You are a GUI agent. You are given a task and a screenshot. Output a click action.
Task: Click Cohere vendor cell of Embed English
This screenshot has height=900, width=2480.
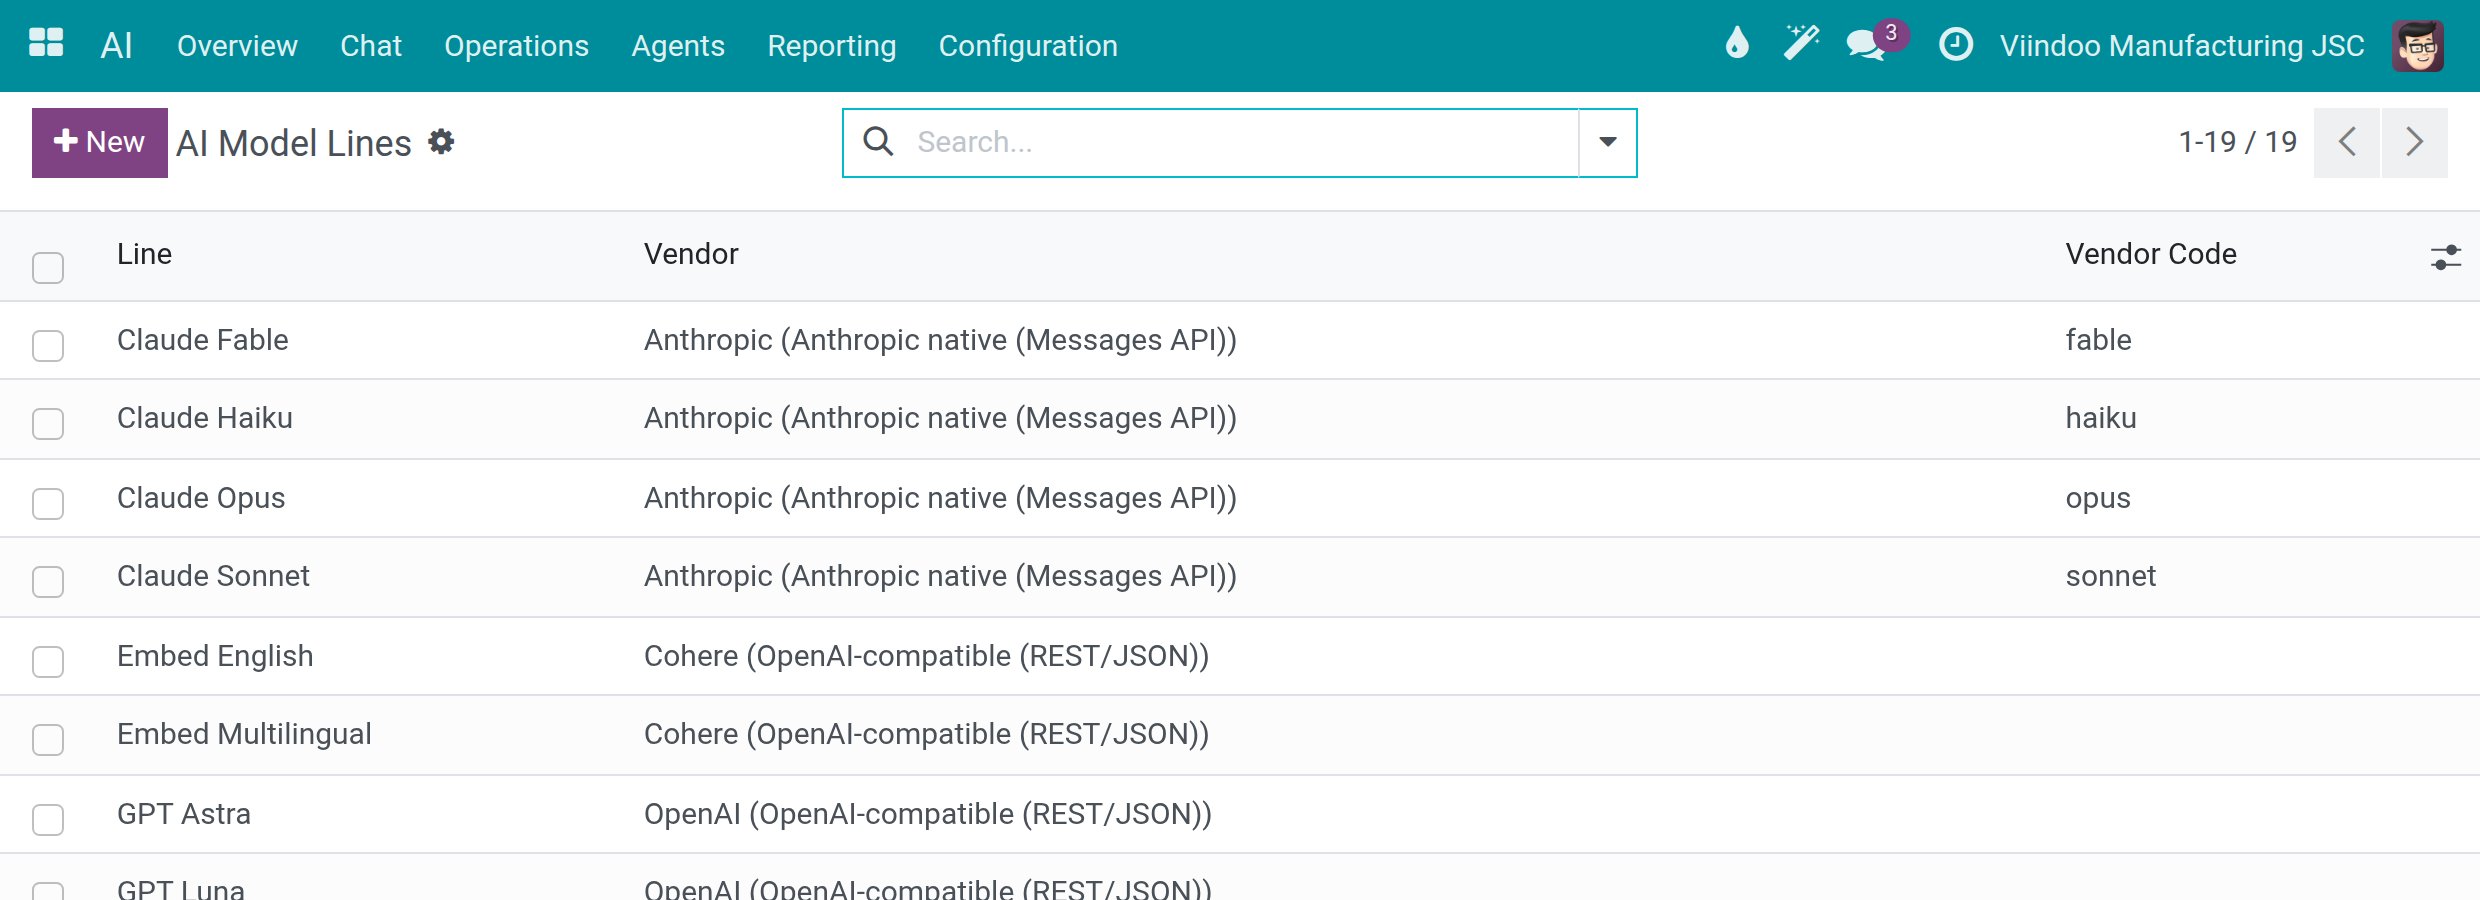point(926,656)
